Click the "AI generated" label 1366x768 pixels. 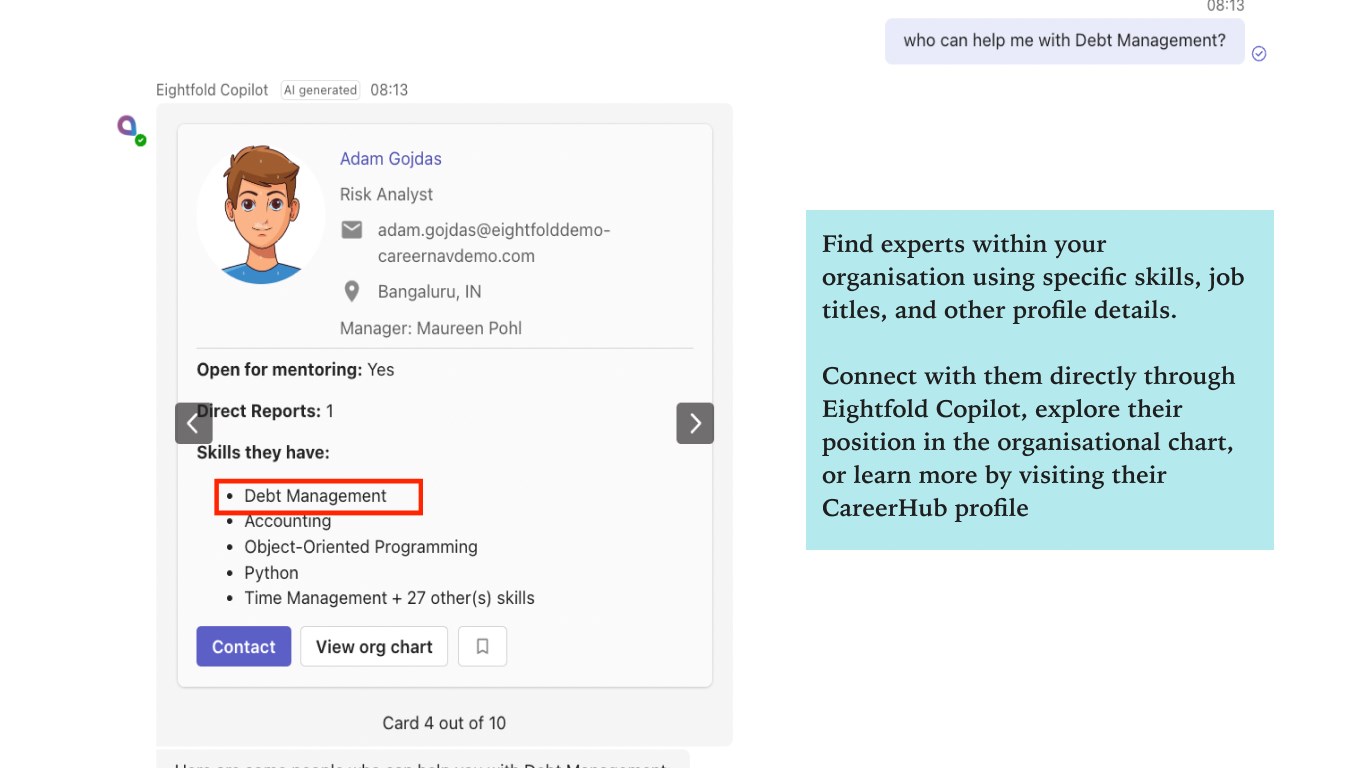[x=320, y=90]
